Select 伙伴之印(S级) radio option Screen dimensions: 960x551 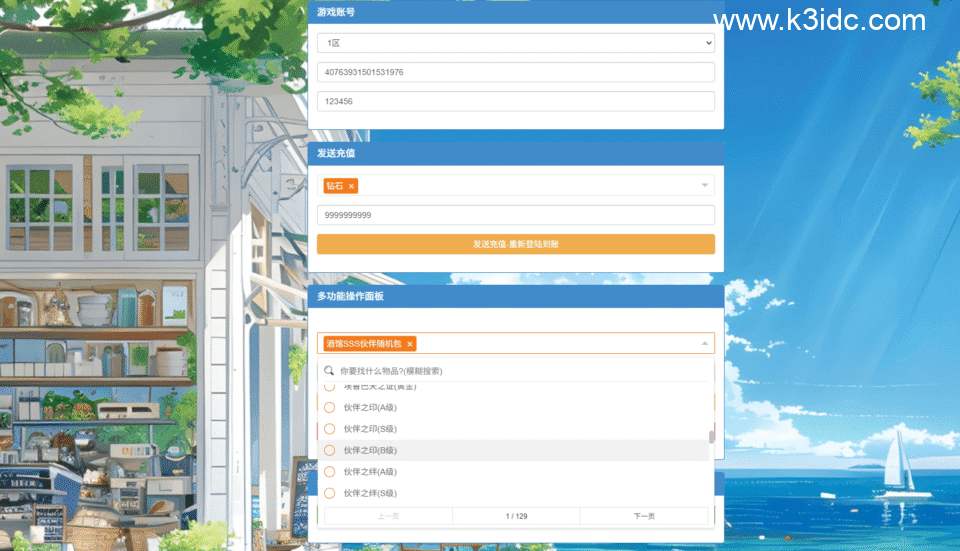(329, 429)
